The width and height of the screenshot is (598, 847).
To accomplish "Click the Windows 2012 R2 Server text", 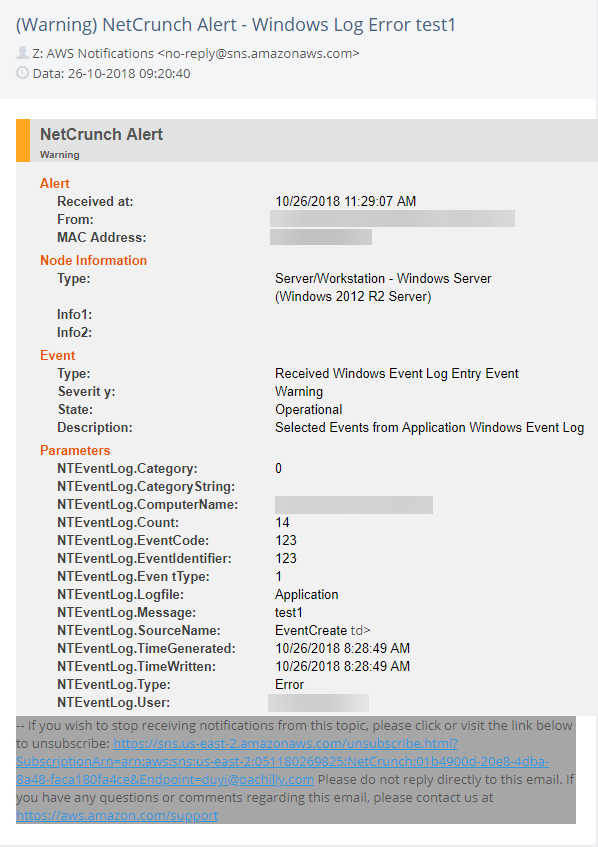I will [x=353, y=297].
